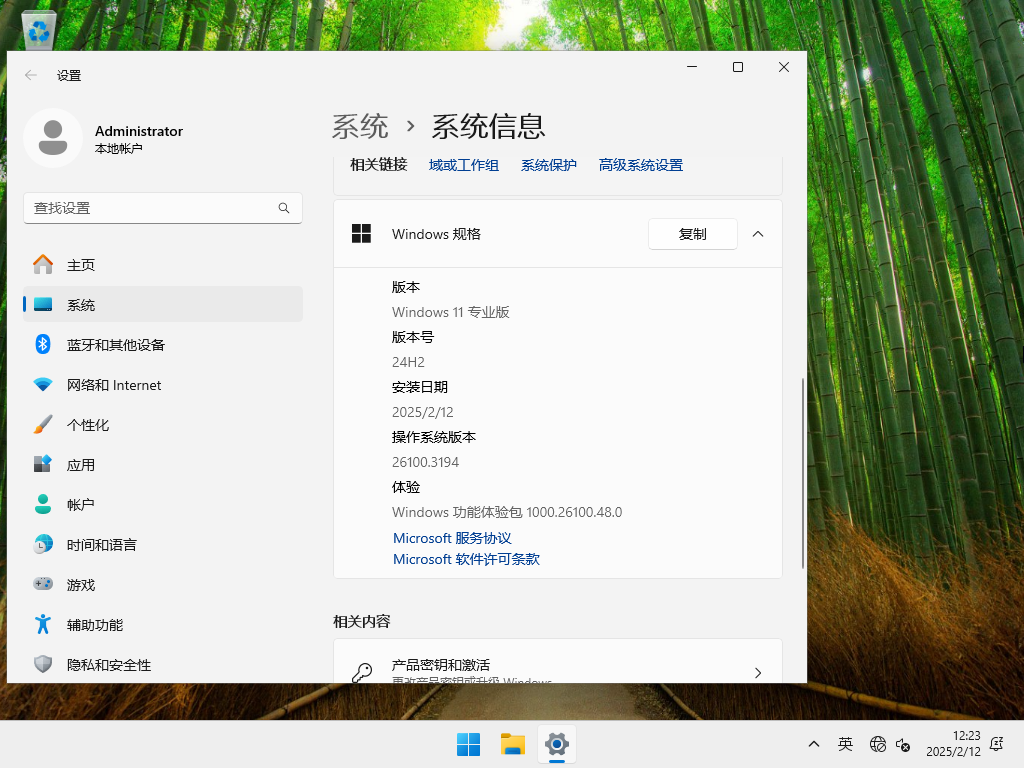Open the 主页 (Home) section in sidebar
The width and height of the screenshot is (1024, 768).
[80, 264]
